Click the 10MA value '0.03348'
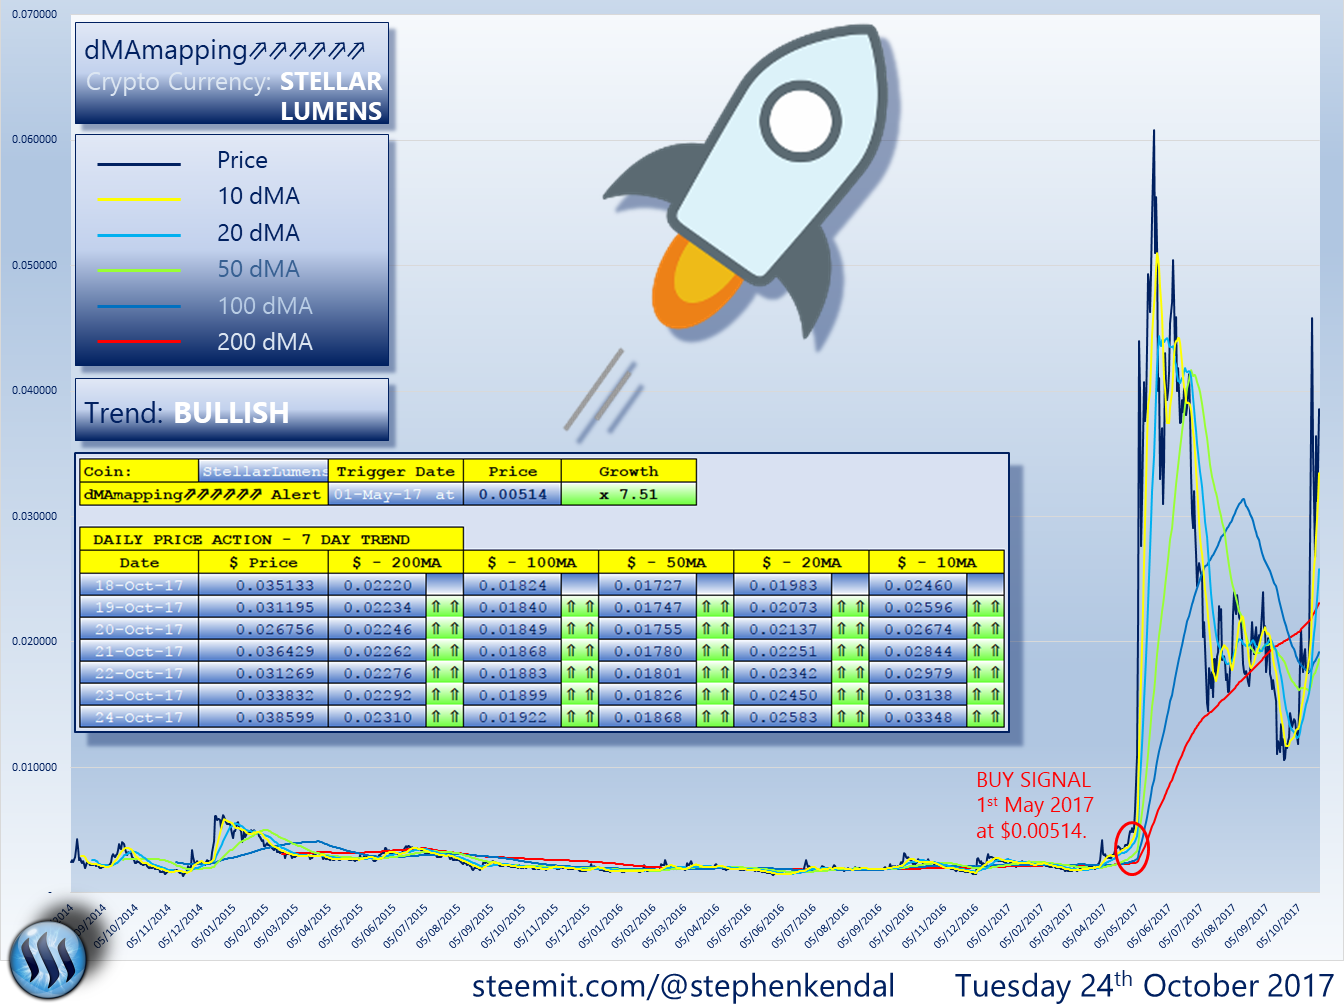Screen dimensions: 1344x1008 918,717
